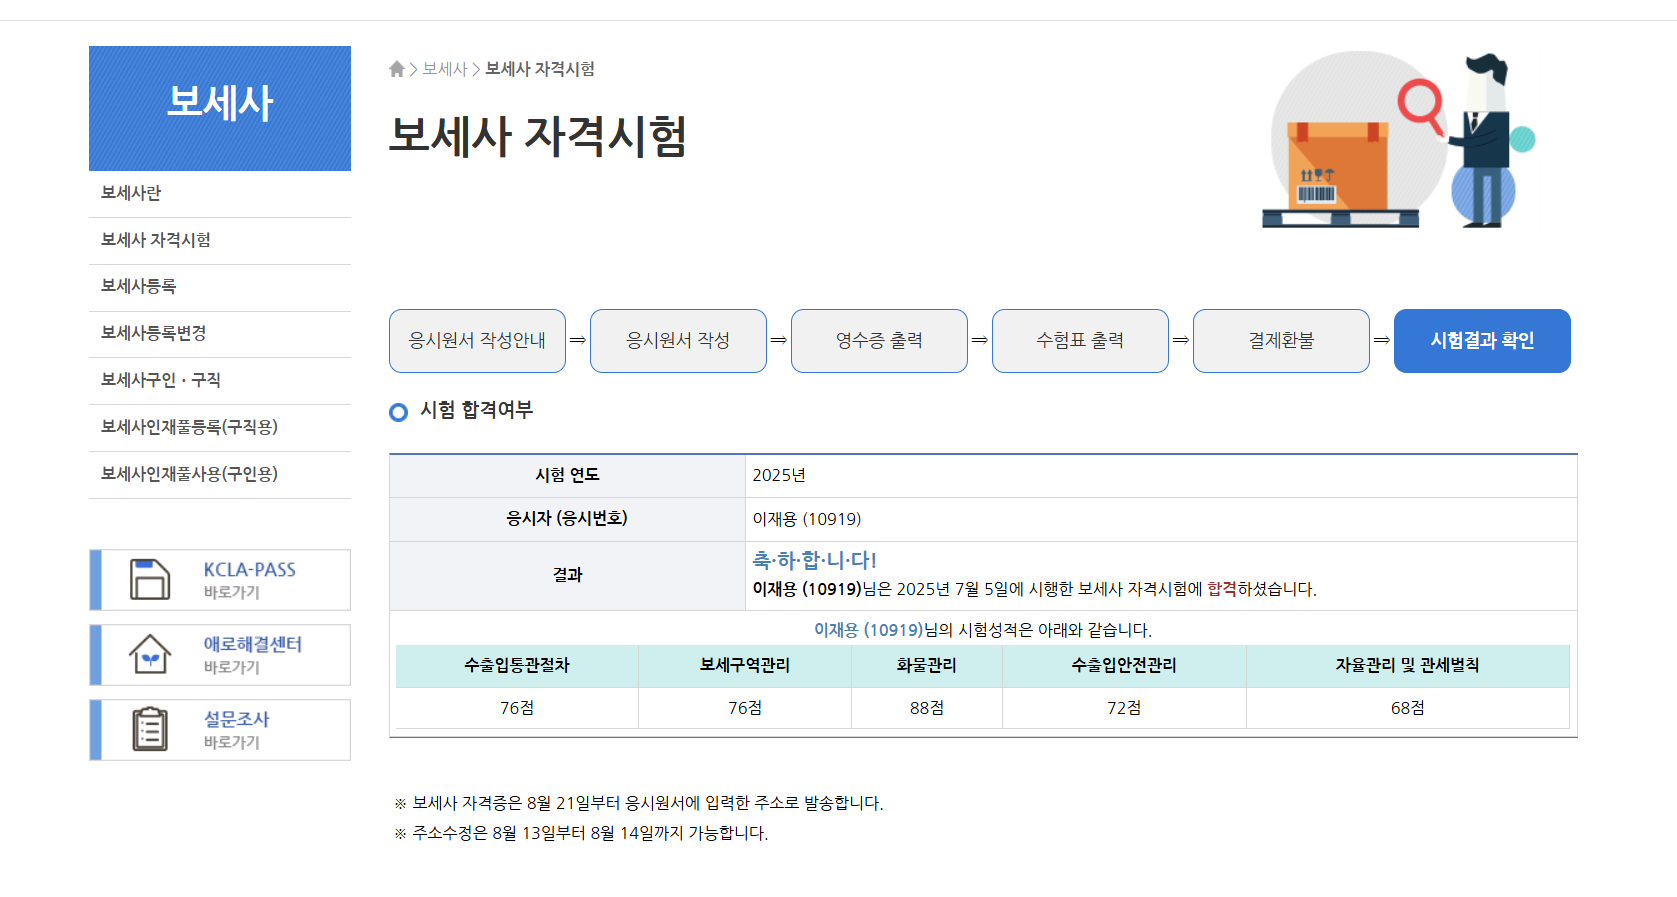The image size is (1677, 897).
Task: Click the 설문조사 clipboard icon
Action: point(150,729)
